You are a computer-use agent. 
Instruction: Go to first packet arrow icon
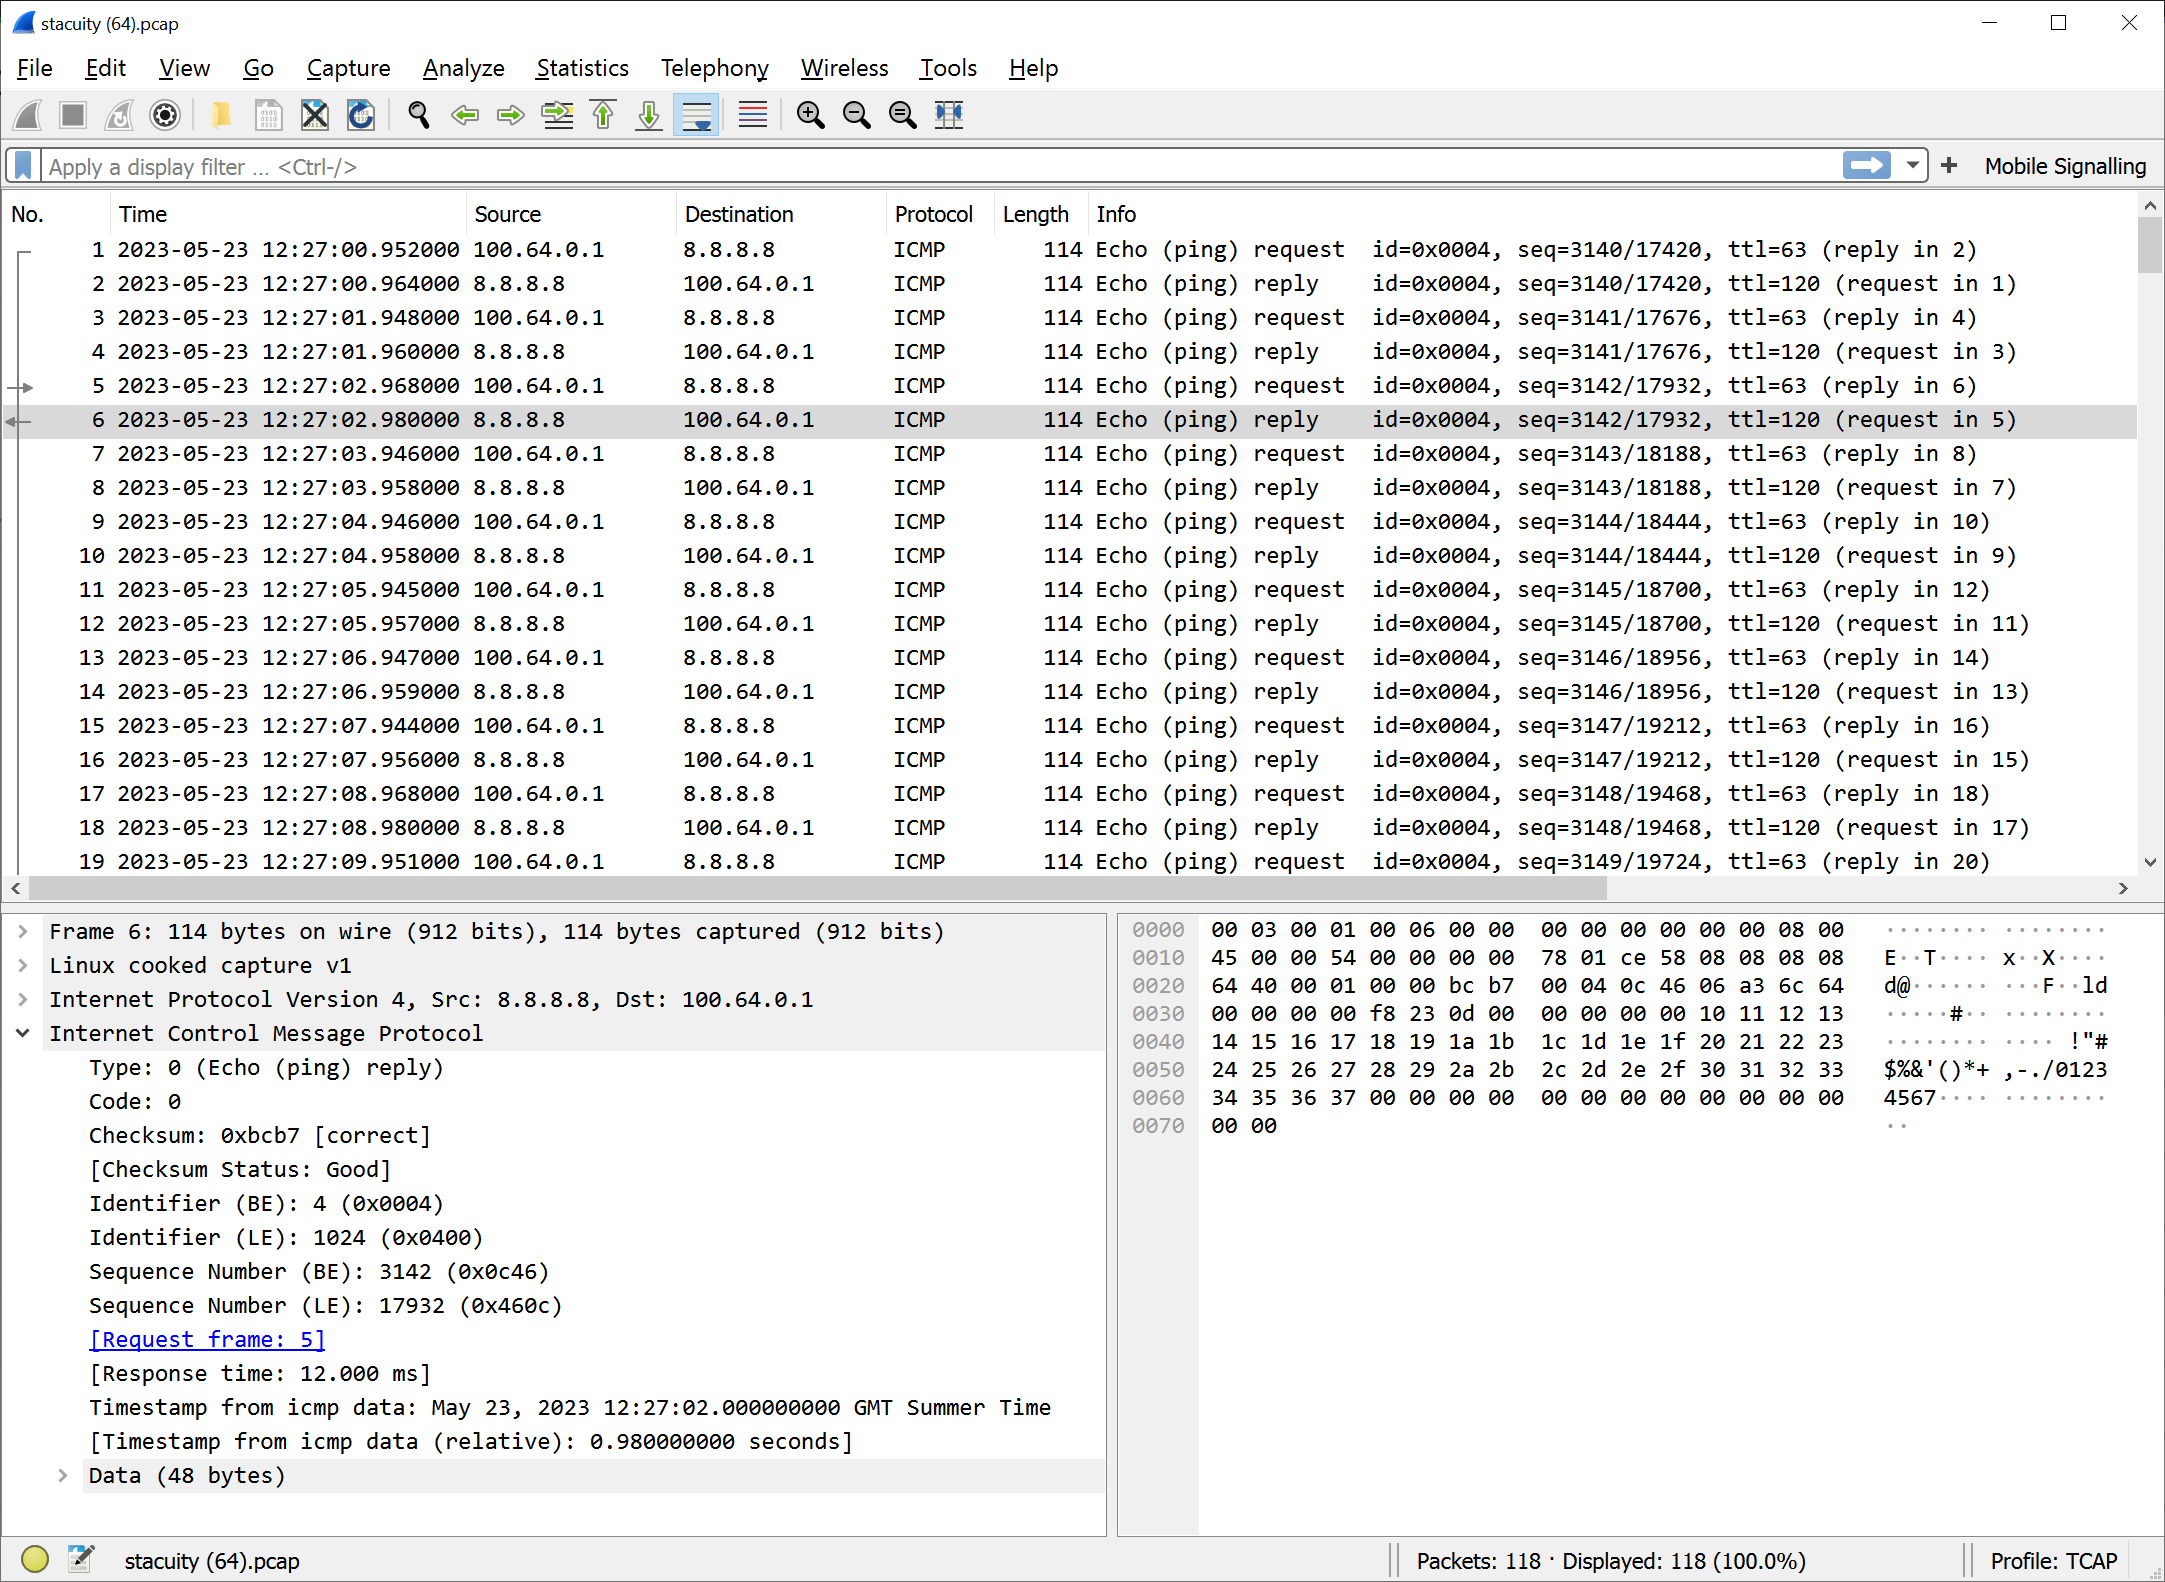point(603,115)
